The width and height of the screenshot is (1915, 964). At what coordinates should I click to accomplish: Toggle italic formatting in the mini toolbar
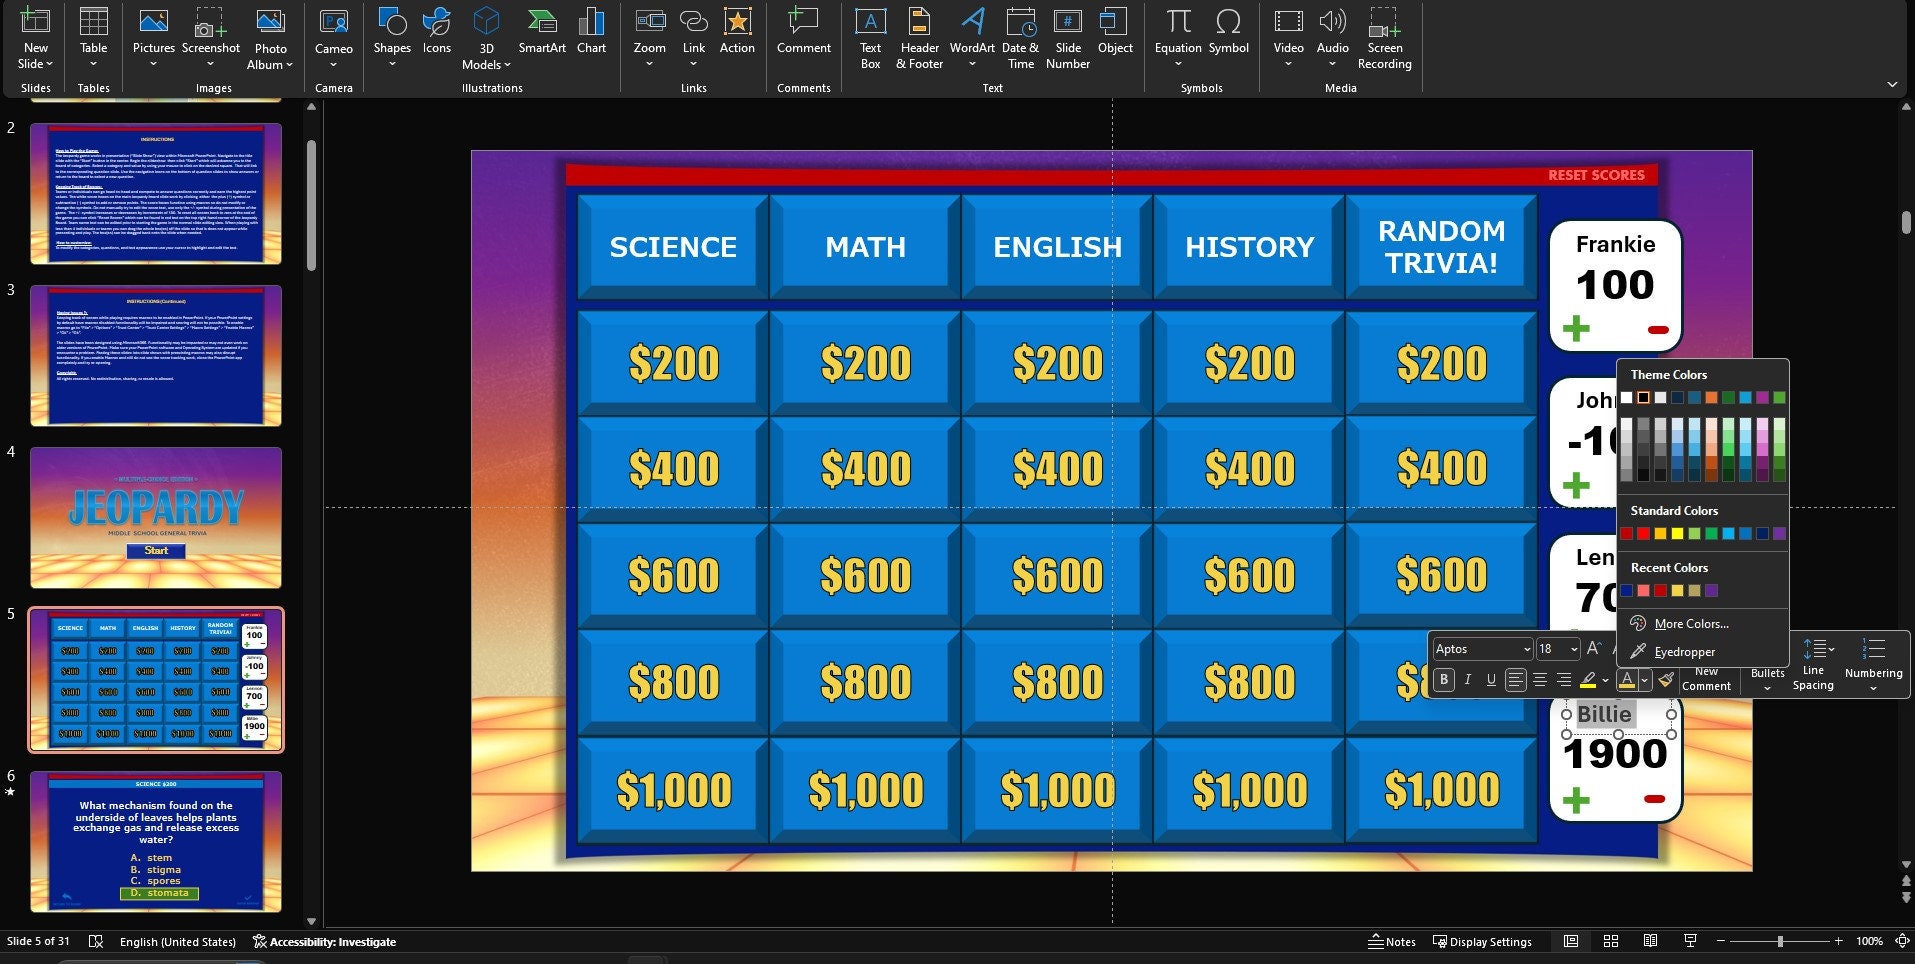1468,680
